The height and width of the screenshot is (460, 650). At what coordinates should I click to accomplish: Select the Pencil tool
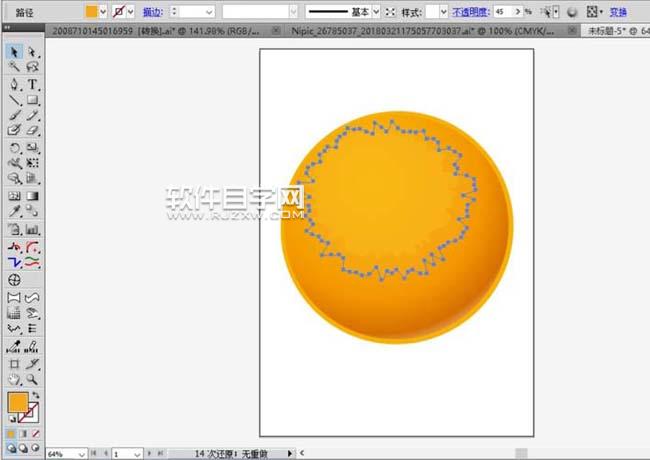point(32,115)
